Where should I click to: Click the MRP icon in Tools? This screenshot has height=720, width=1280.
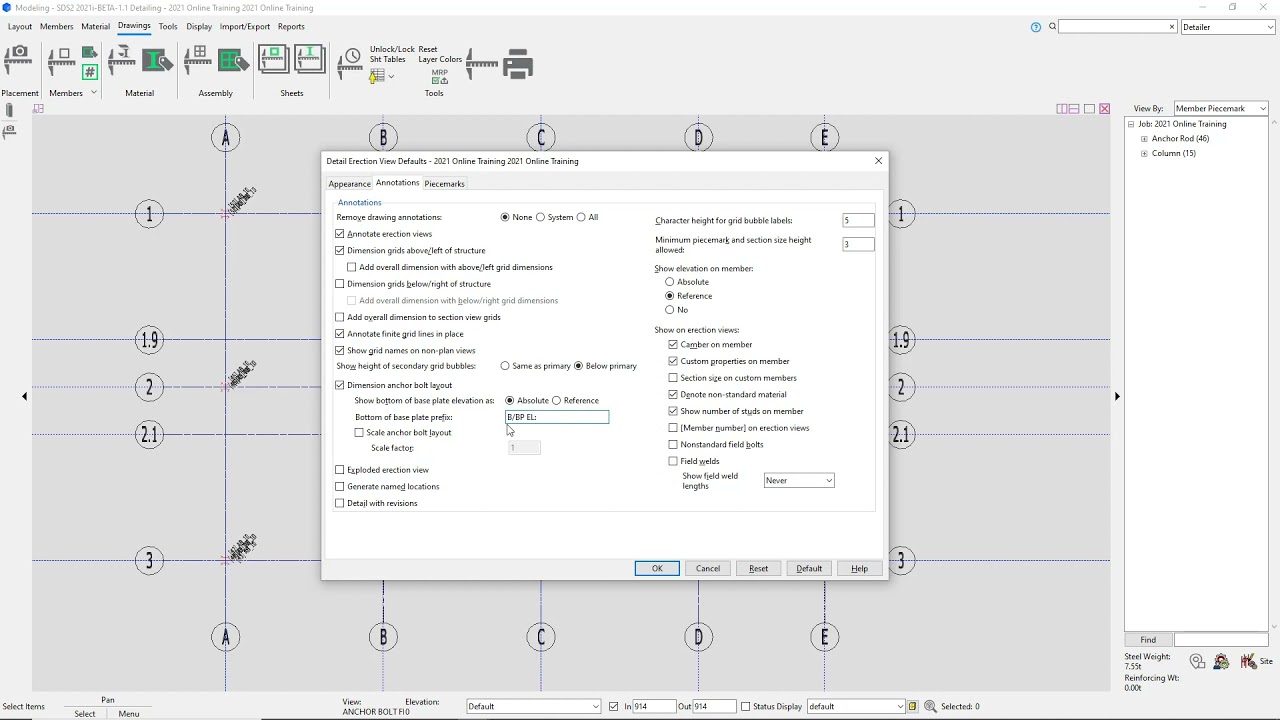click(x=440, y=76)
